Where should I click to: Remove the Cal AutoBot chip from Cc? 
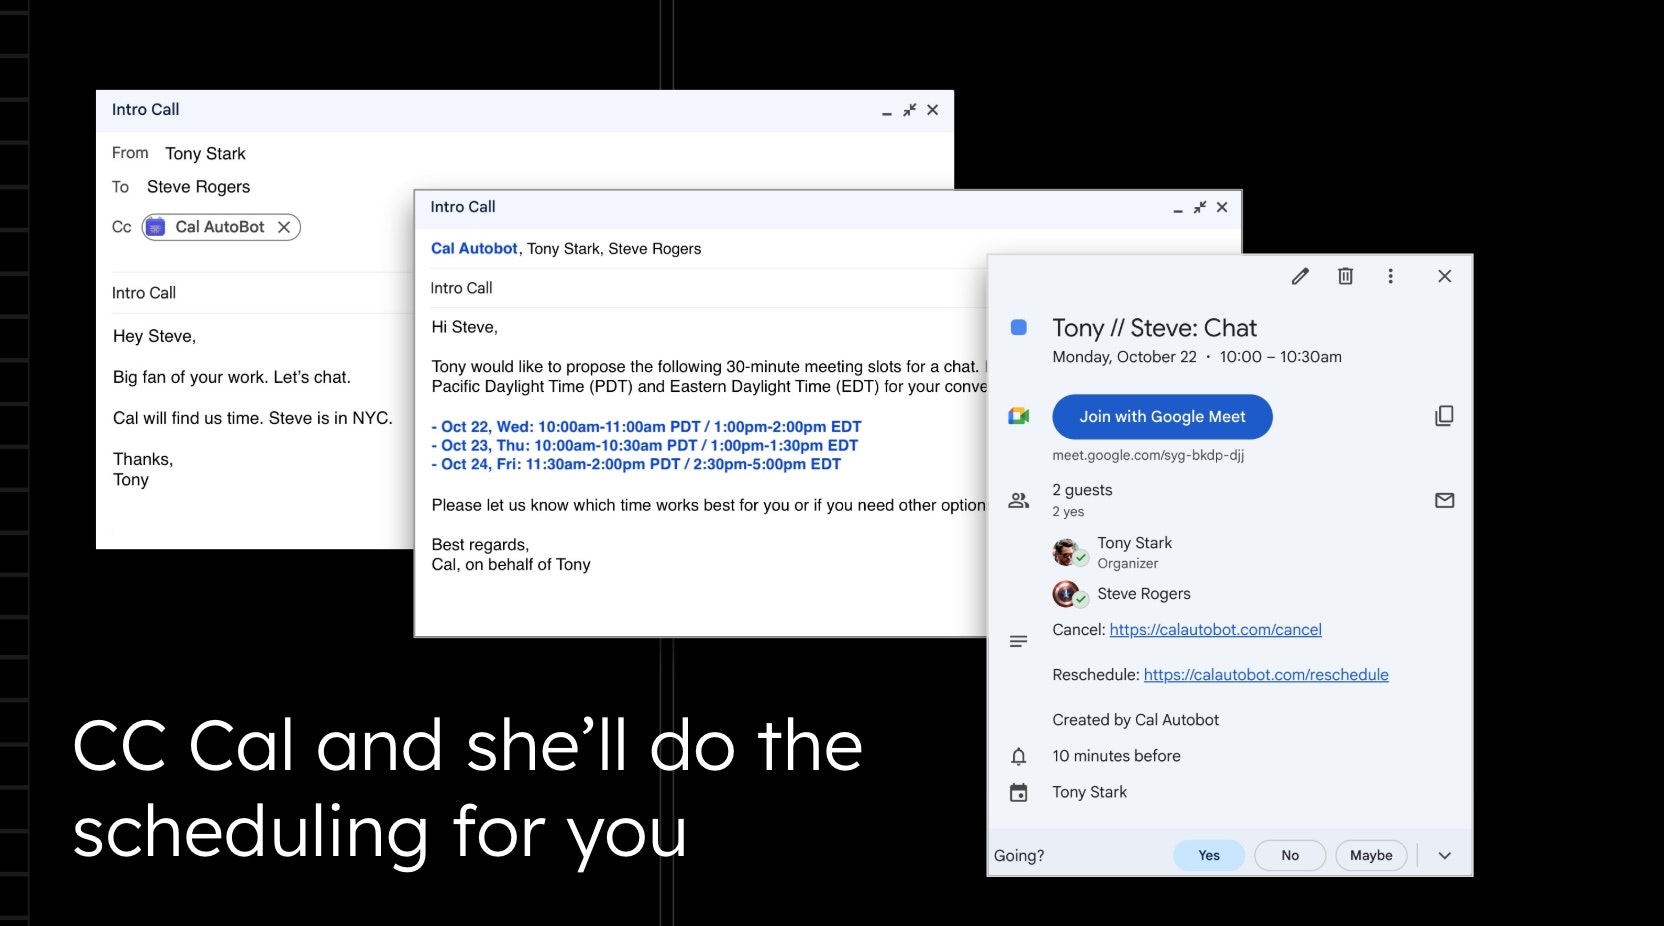(x=284, y=227)
